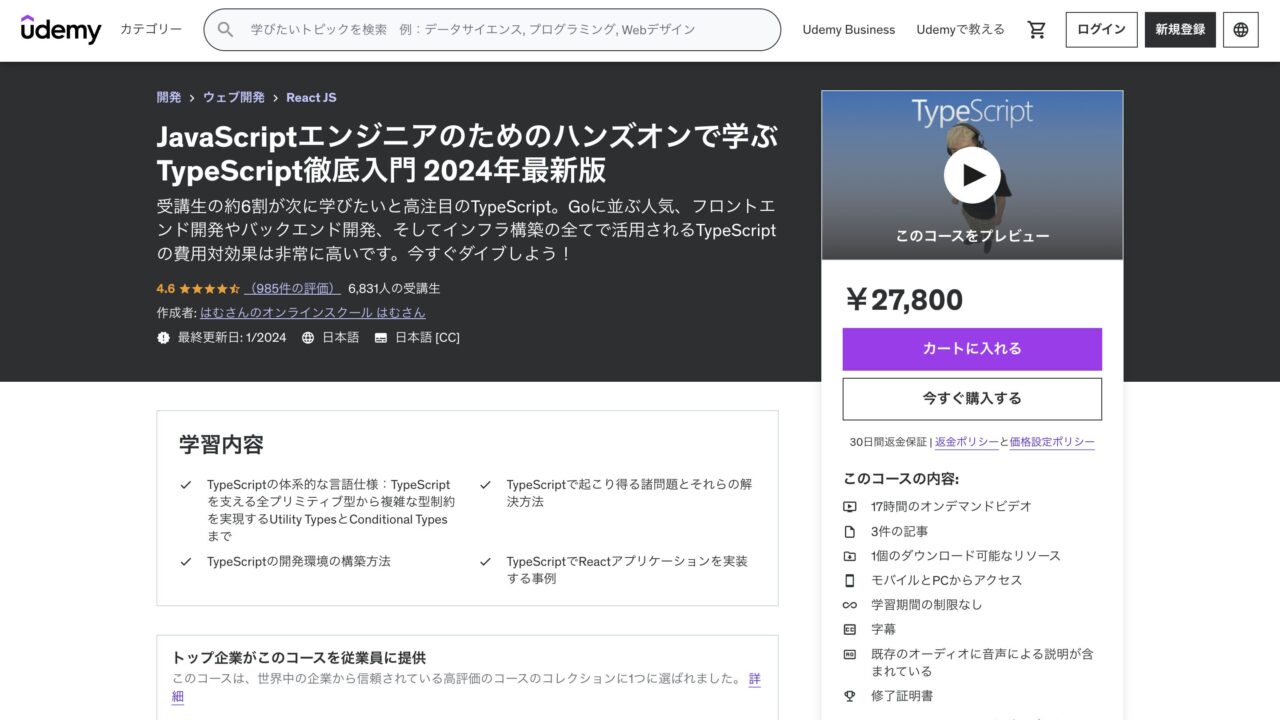Click the video icon next to 17時間のオンデマンドビデオ
1280x720 pixels.
850,507
